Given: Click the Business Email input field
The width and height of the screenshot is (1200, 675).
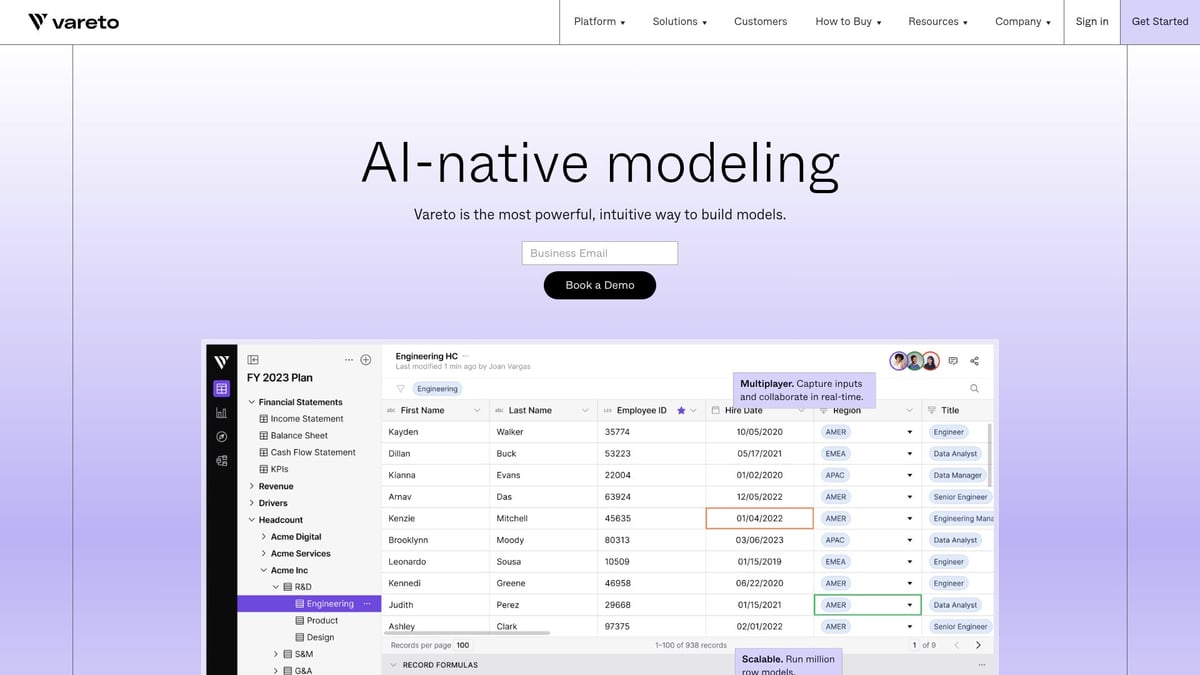Looking at the screenshot, I should click(x=600, y=253).
